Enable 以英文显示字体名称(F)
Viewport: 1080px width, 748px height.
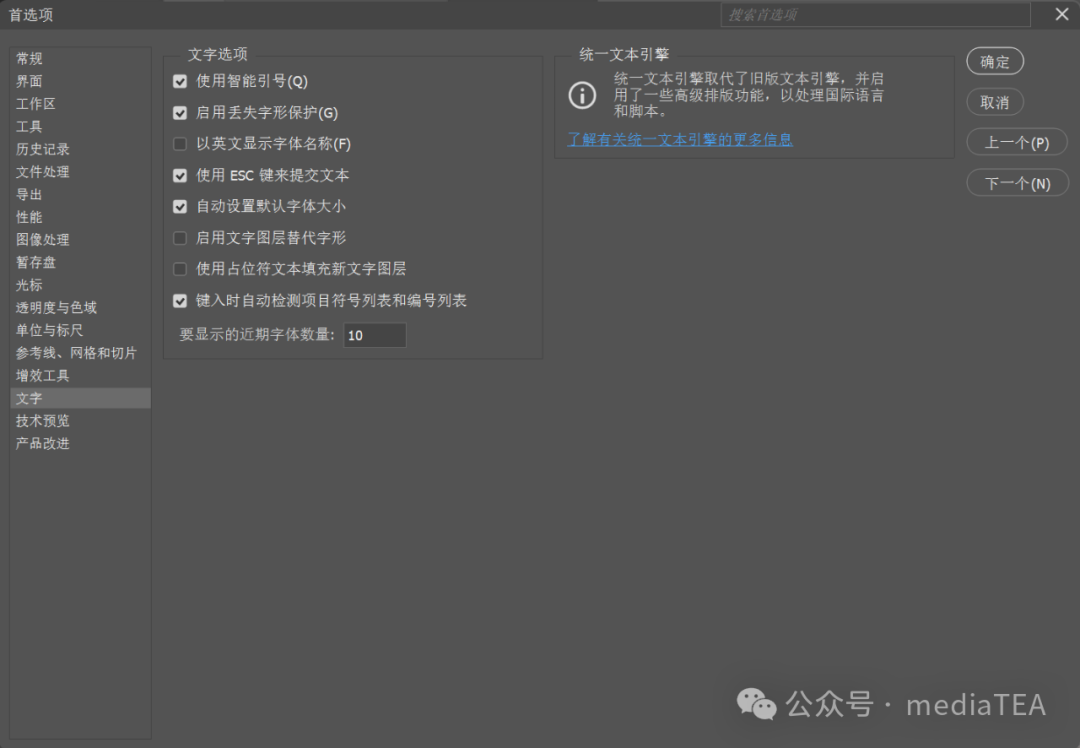[180, 143]
